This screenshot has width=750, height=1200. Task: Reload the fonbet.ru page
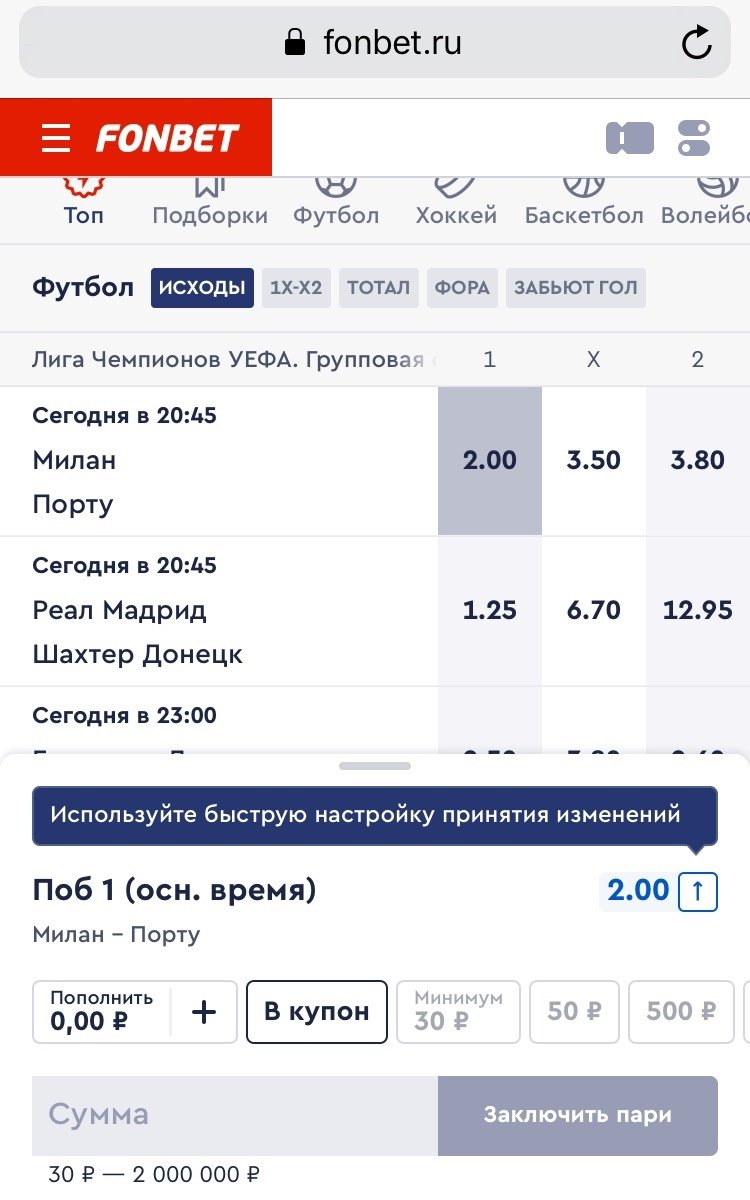pos(696,42)
